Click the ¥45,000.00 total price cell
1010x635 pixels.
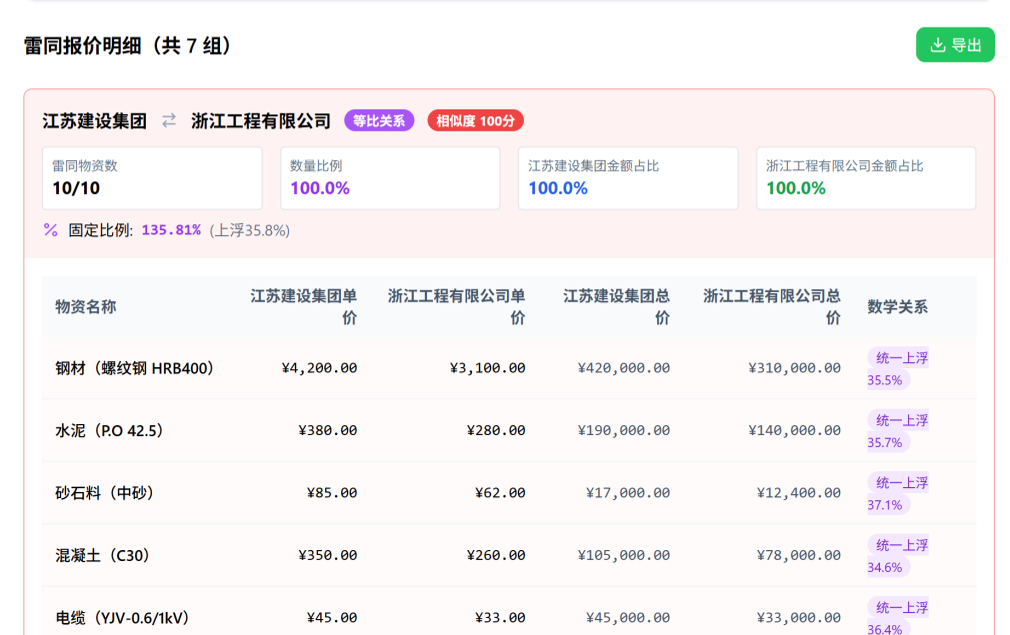pyautogui.click(x=628, y=618)
